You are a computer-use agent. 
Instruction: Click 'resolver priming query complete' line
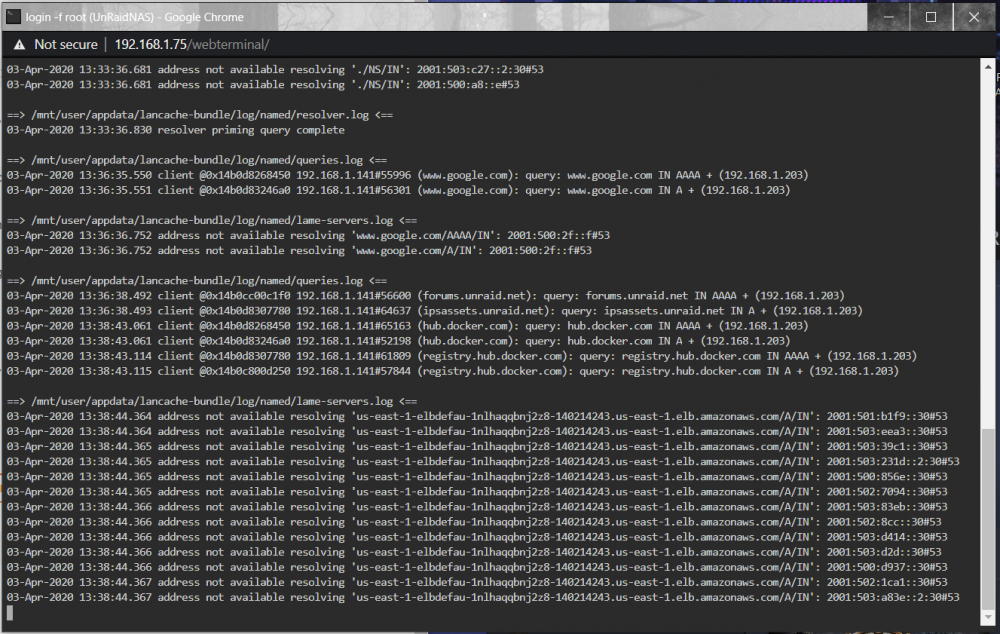coord(175,130)
